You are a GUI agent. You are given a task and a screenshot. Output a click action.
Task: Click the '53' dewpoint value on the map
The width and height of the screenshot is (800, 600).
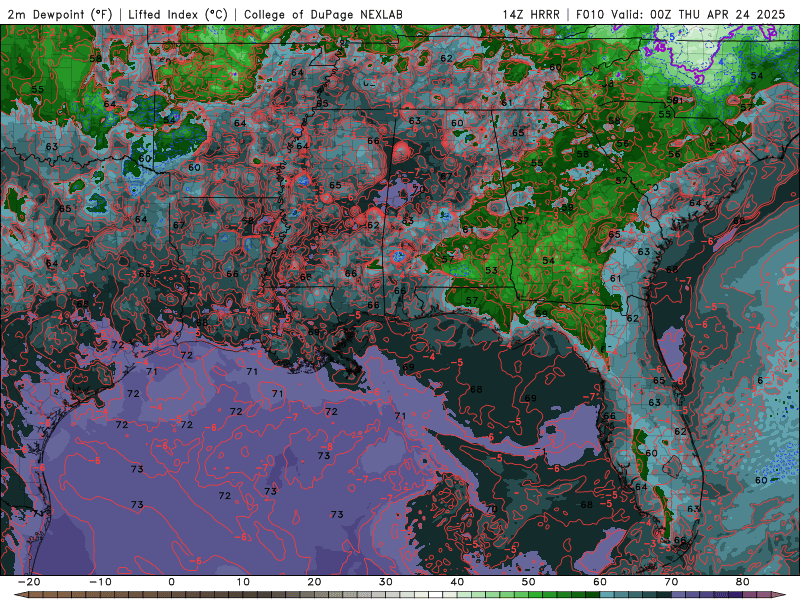(x=491, y=270)
